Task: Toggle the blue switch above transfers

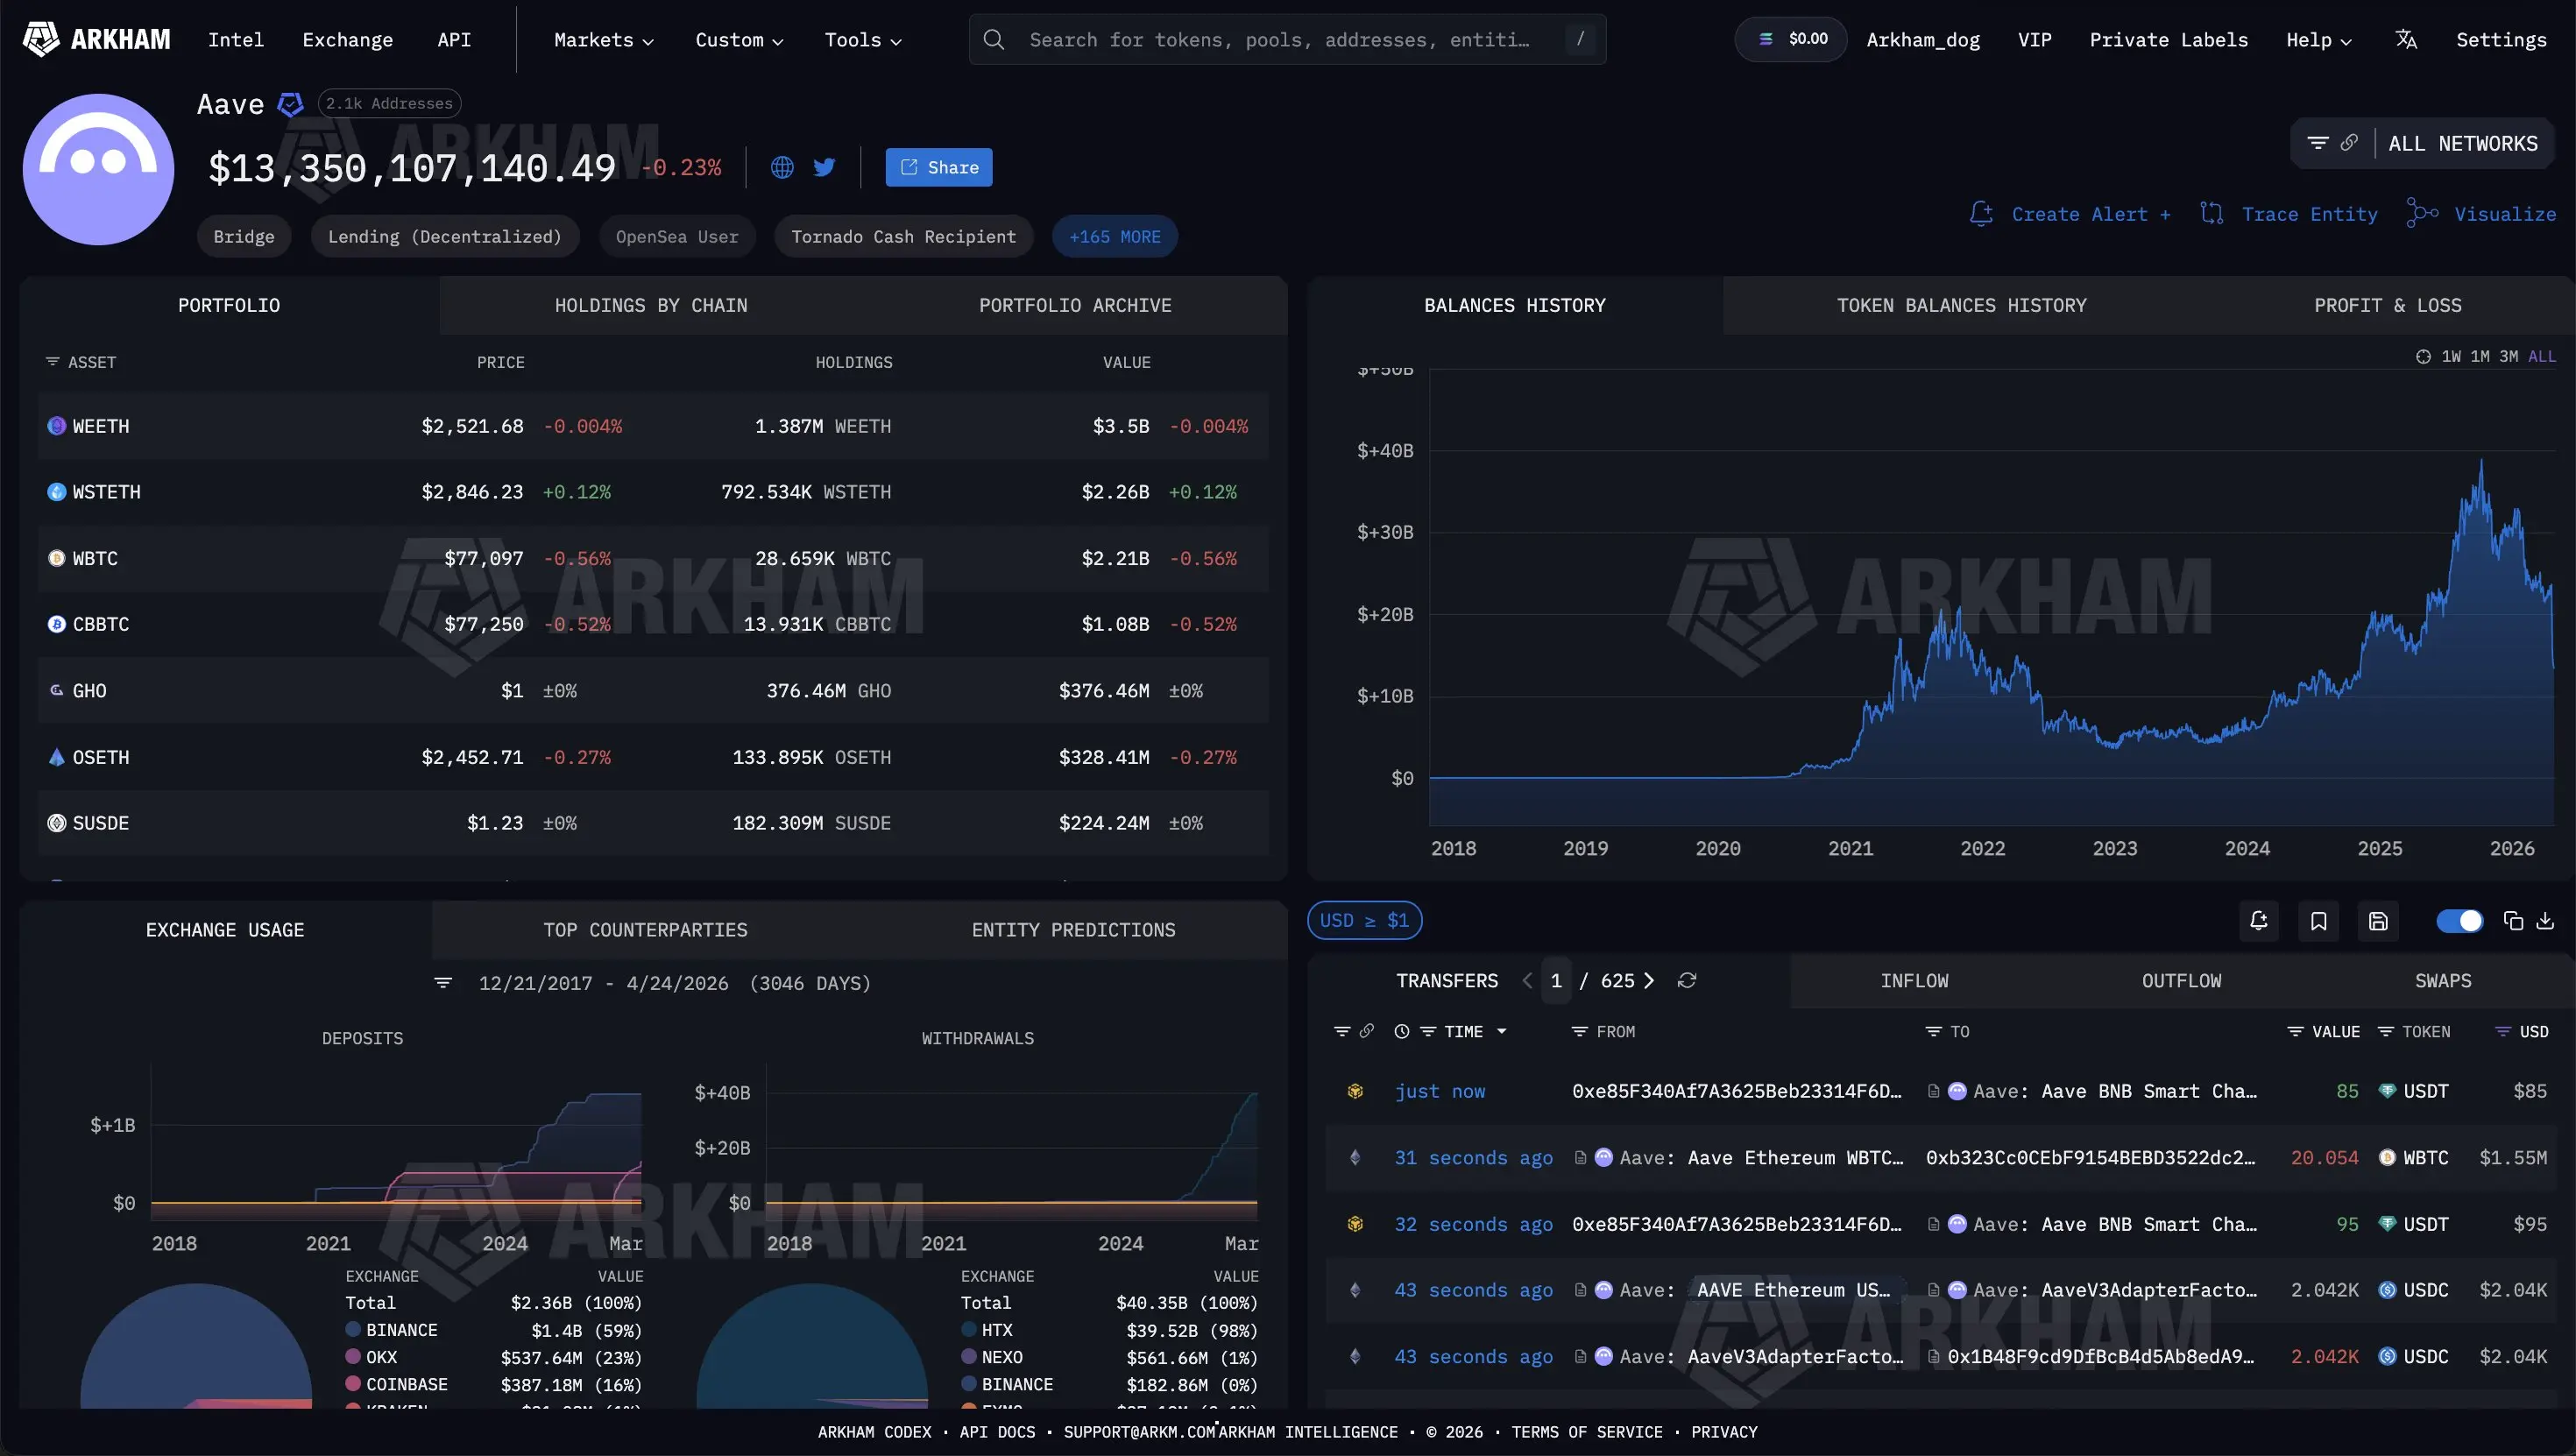Action: 2459,921
